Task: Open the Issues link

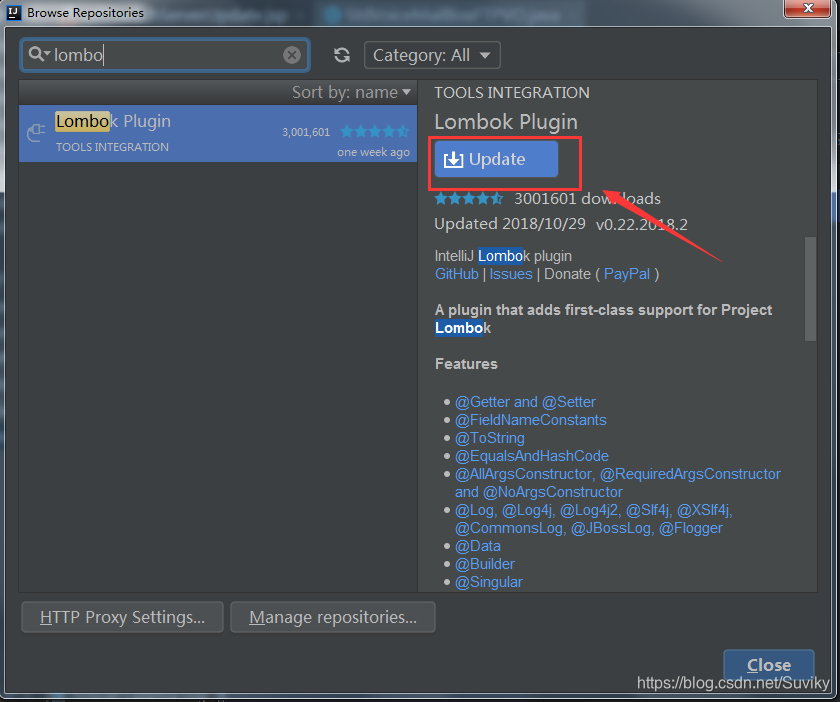Action: pos(511,274)
